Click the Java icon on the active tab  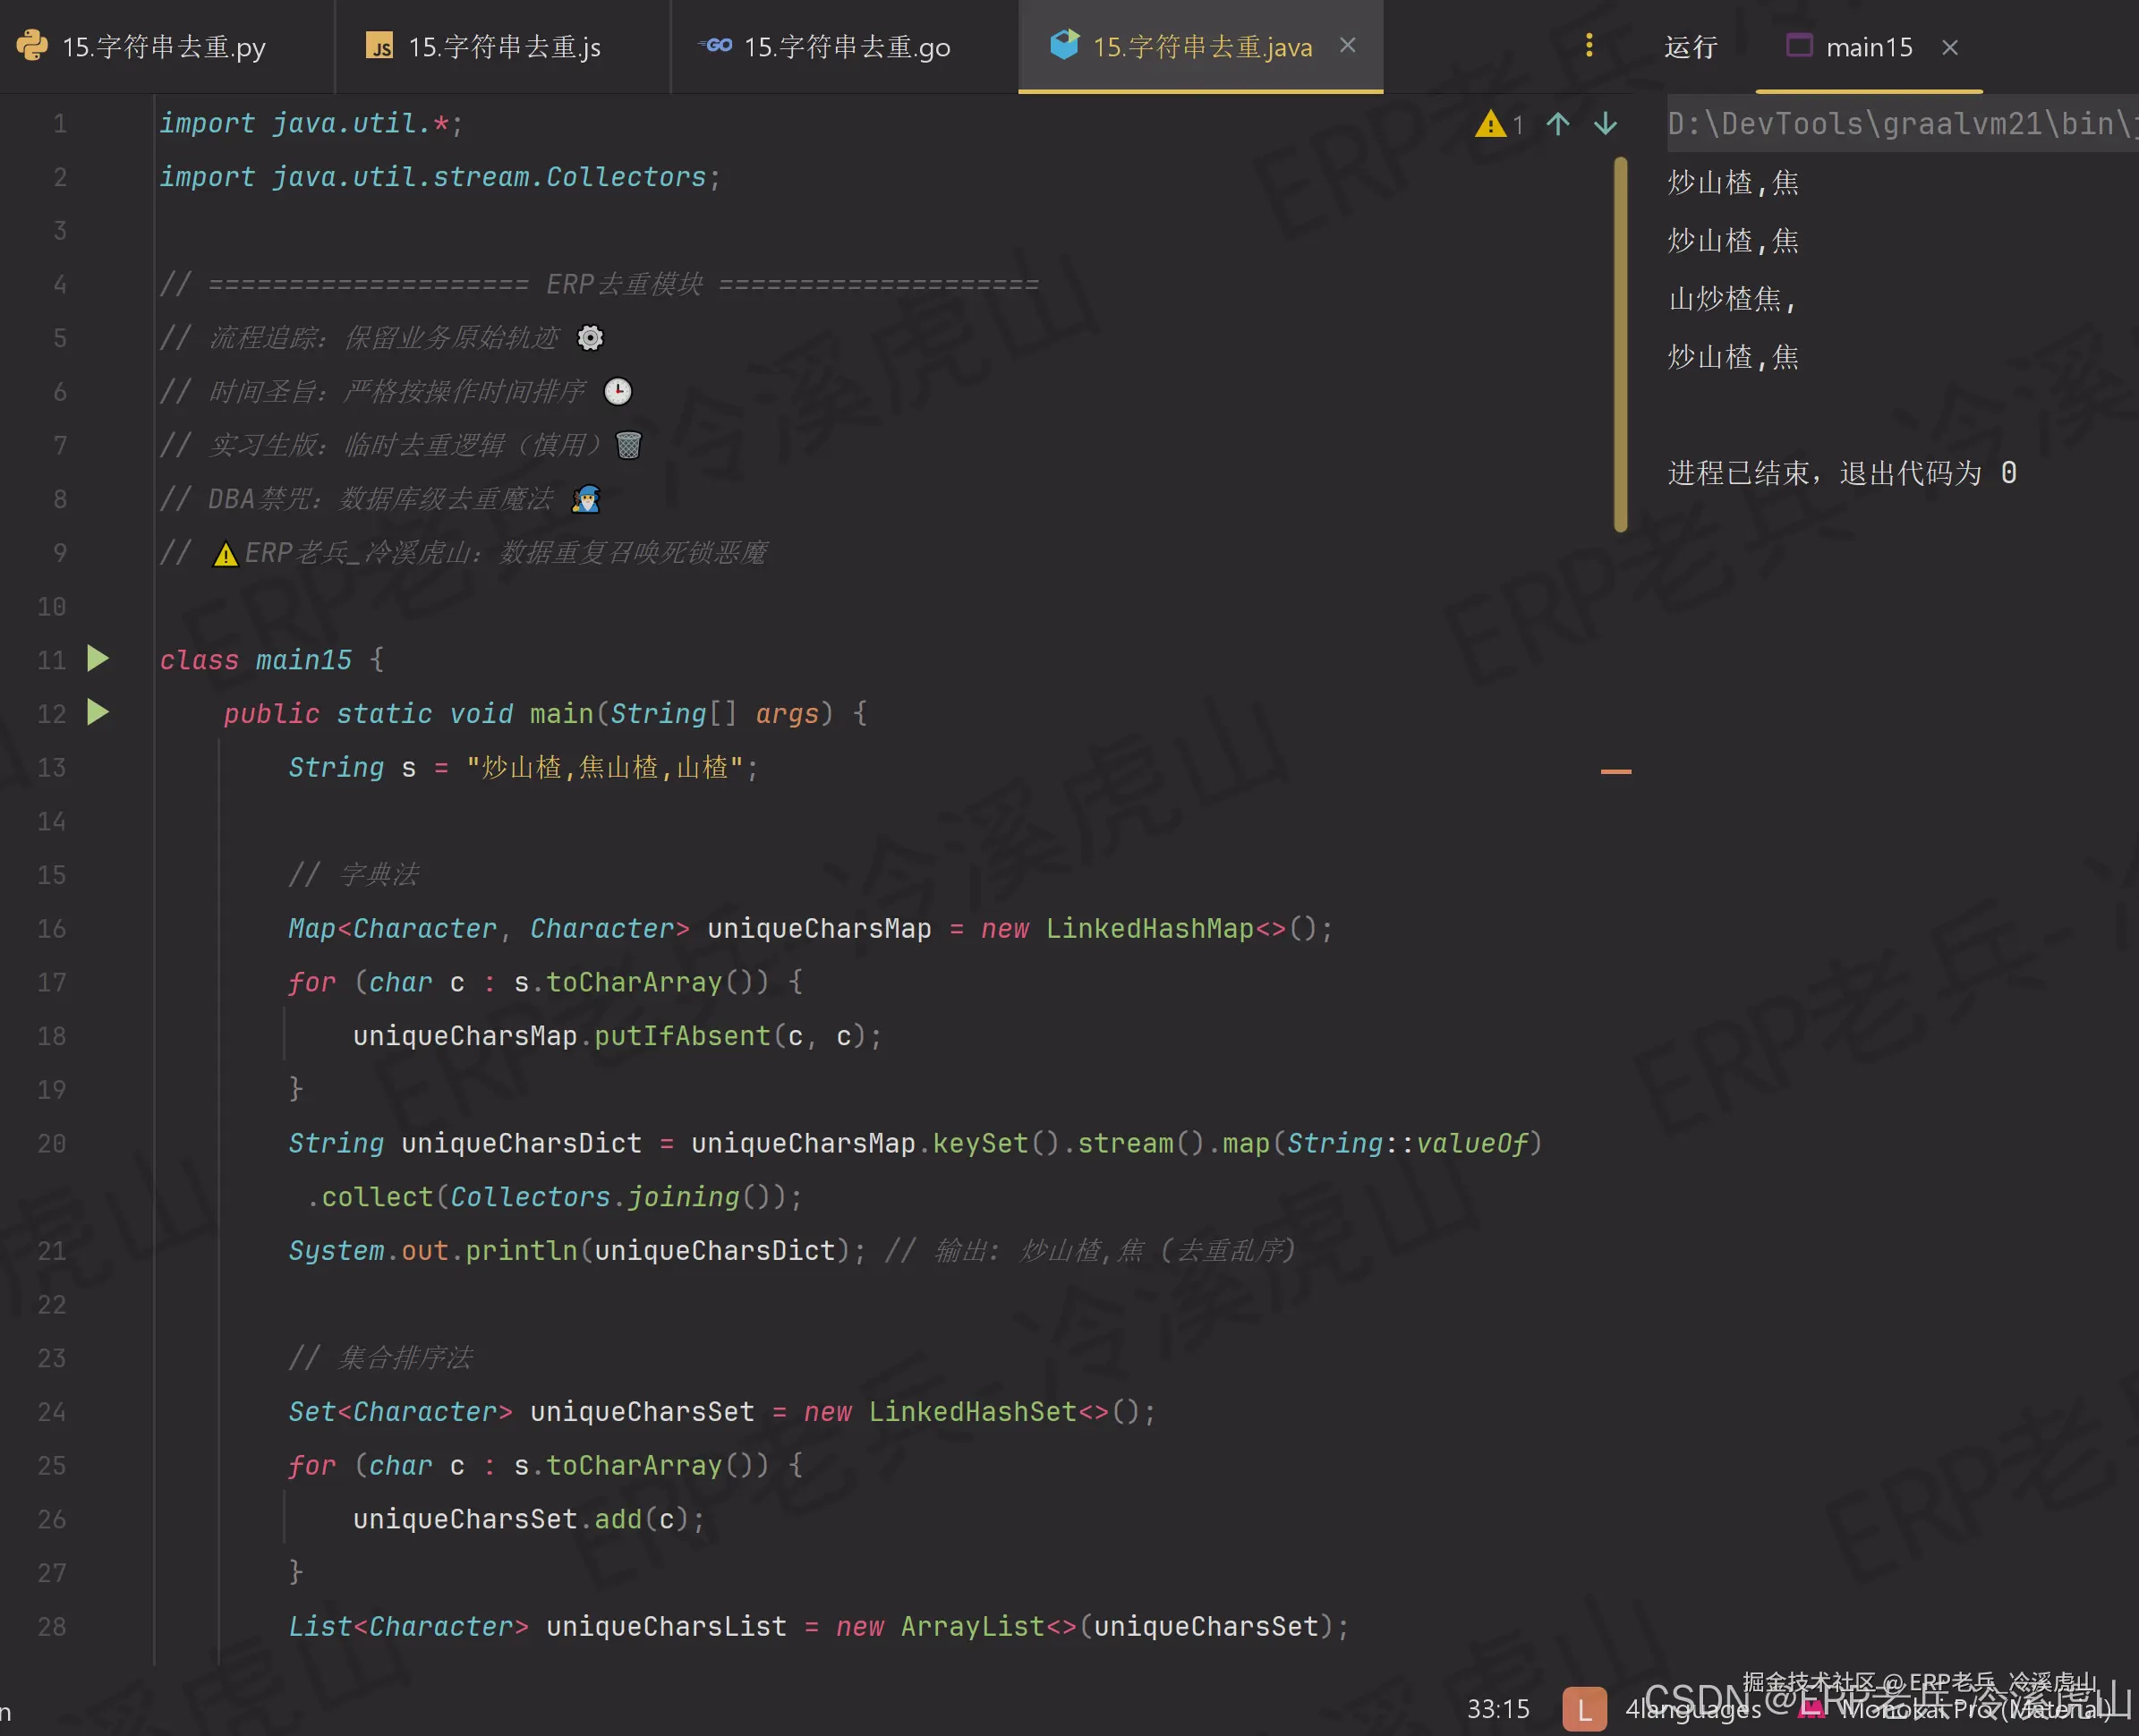click(x=1064, y=44)
